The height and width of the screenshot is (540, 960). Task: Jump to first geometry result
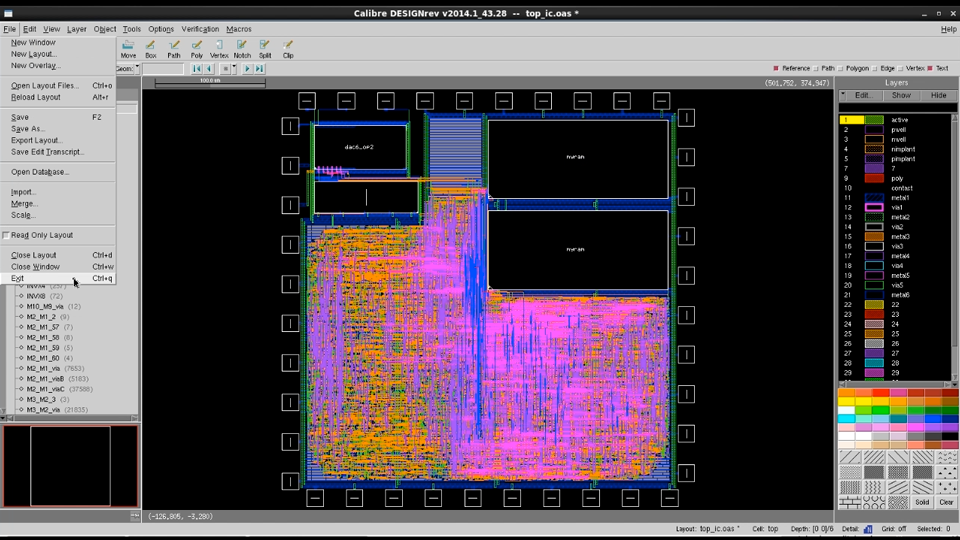click(197, 69)
